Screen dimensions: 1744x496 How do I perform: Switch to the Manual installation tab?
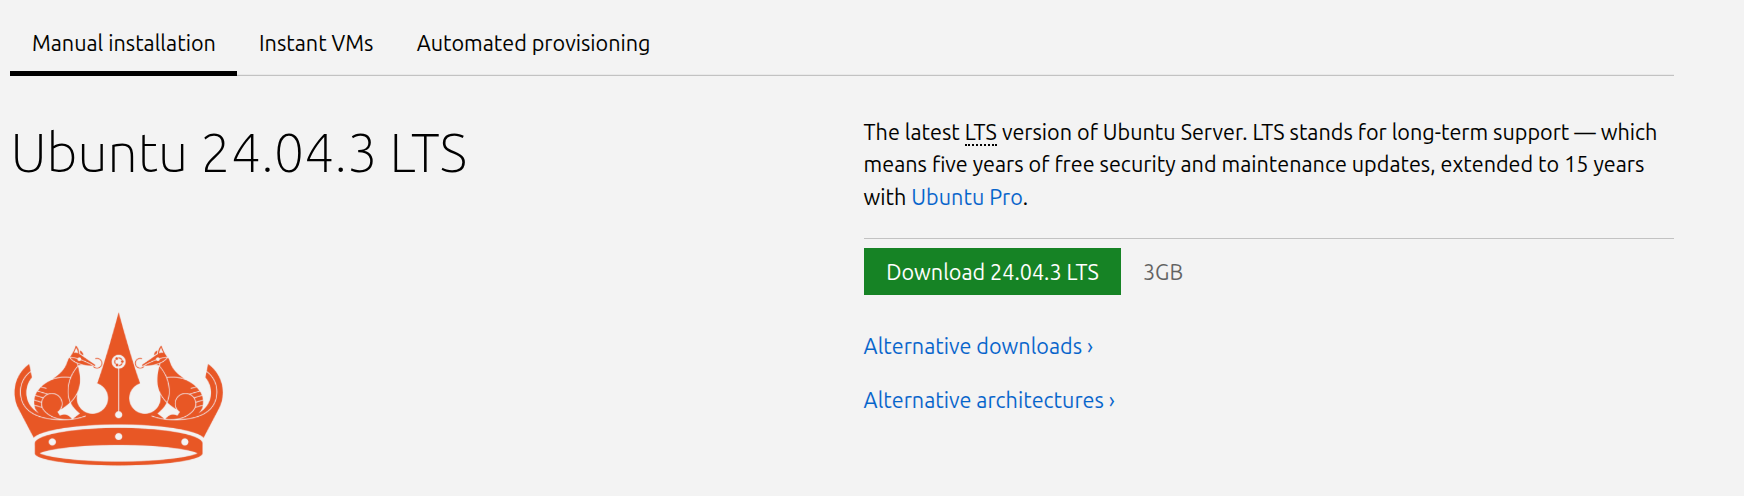pos(124,43)
